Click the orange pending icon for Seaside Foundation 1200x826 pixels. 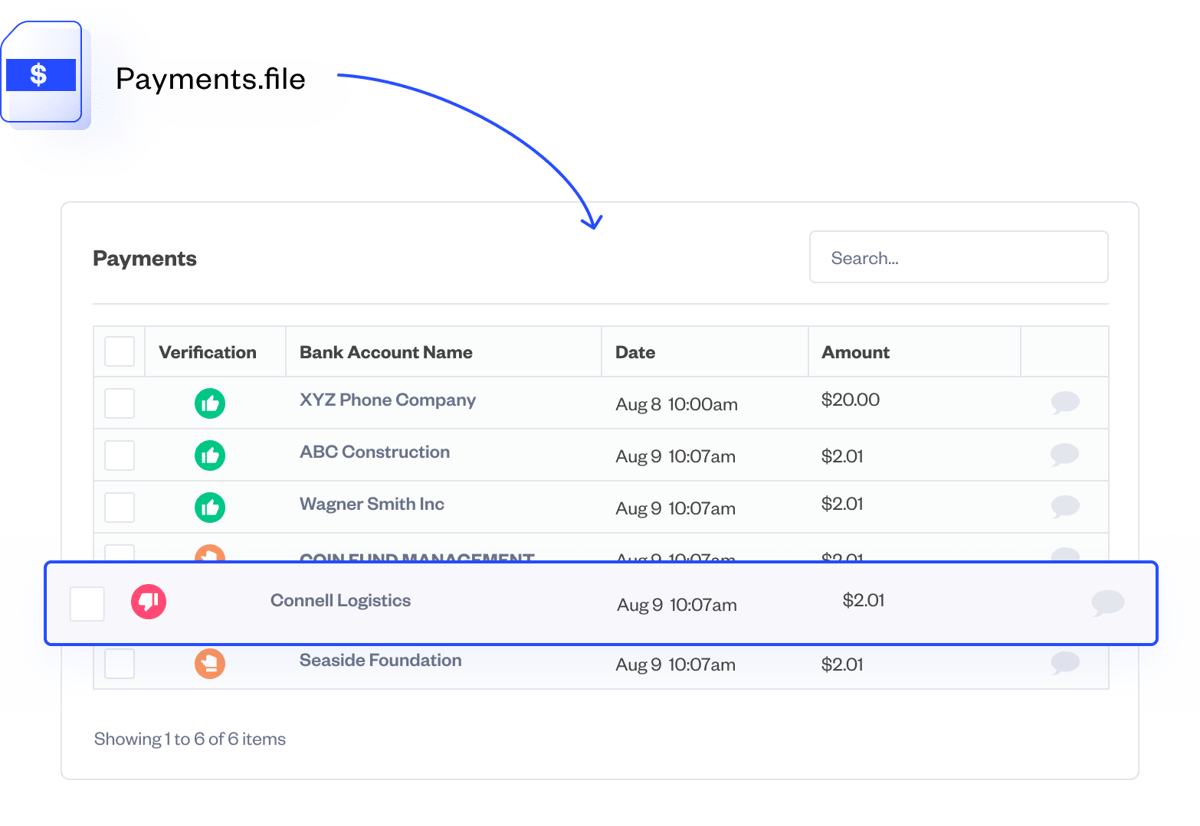point(210,663)
